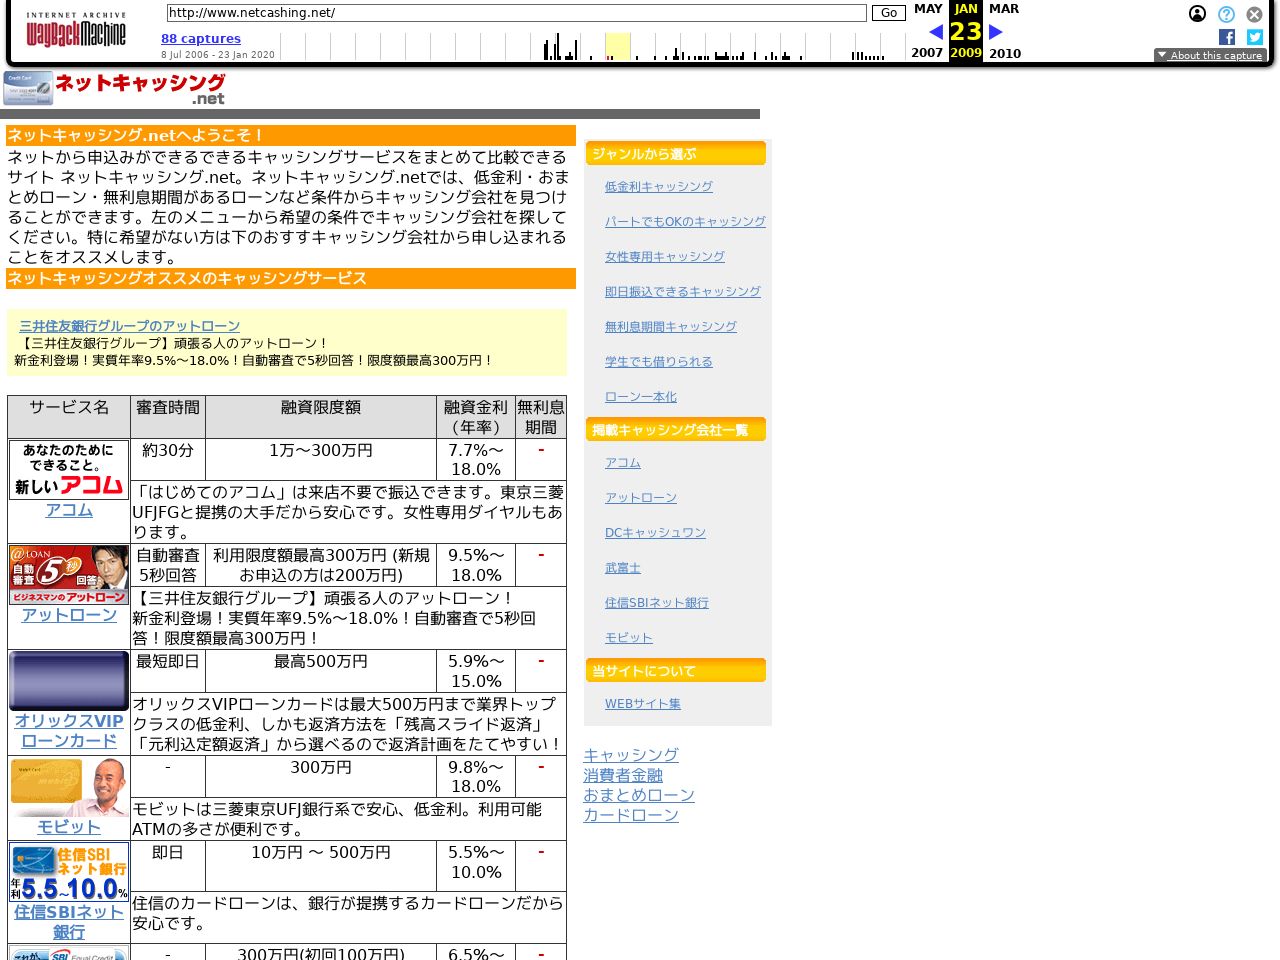The image size is (1280, 960).
Task: Select MAR 2010 in the timeline
Action: [1004, 9]
